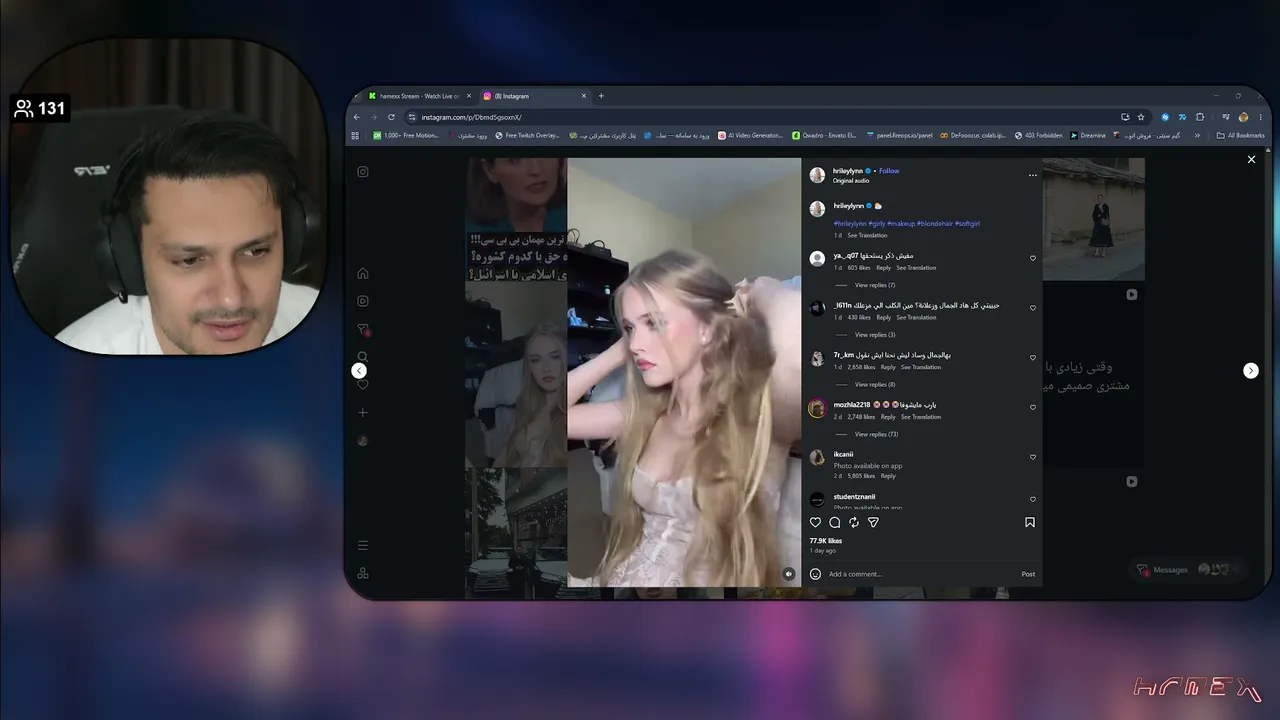Expand View replies (7) under ya__q07 comment

pyautogui.click(x=875, y=285)
